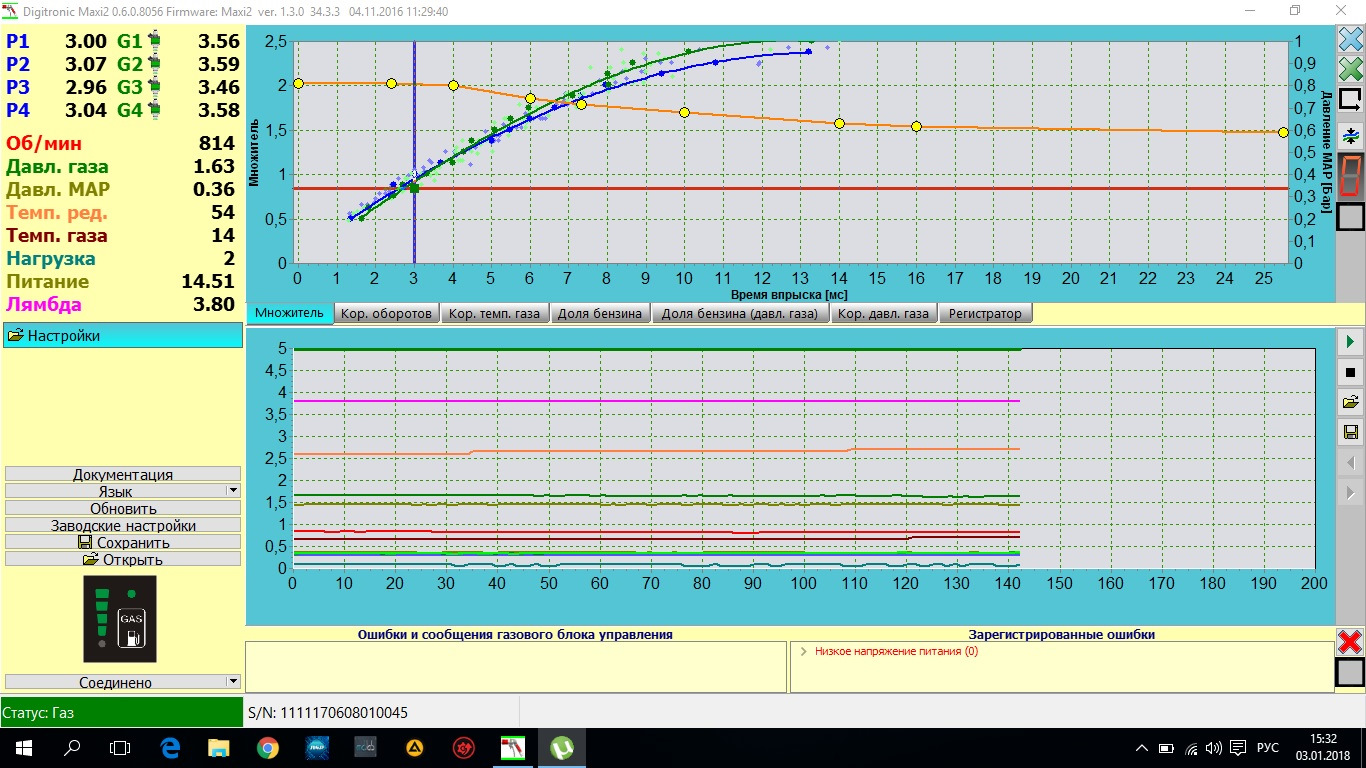Viewport: 1366px width, 768px height.
Task: Open a saved recording via the folder icon
Action: coord(1350,402)
